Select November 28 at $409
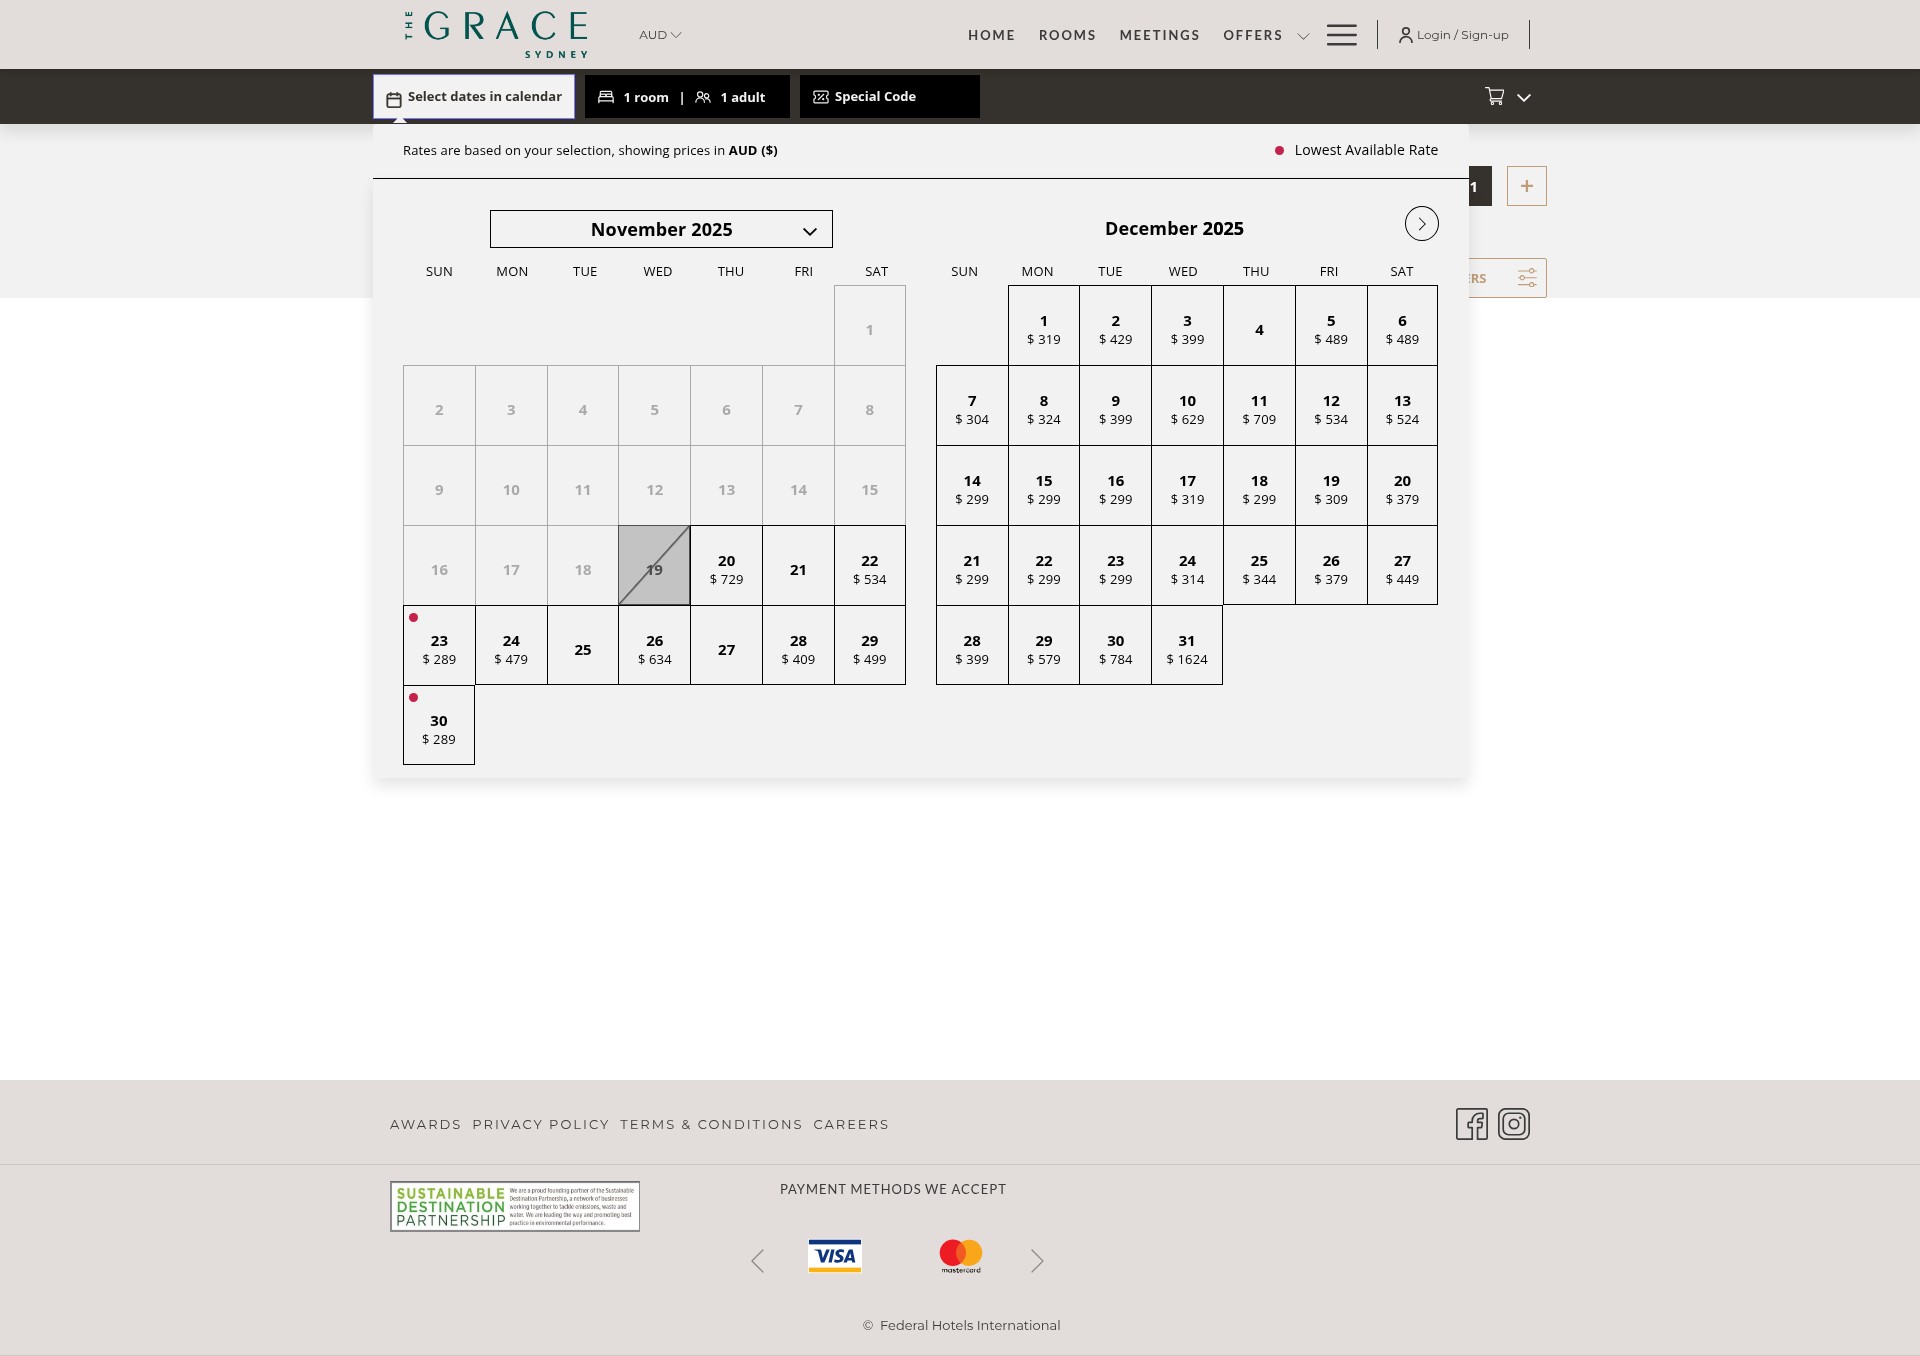The width and height of the screenshot is (1920, 1356). pyautogui.click(x=798, y=645)
